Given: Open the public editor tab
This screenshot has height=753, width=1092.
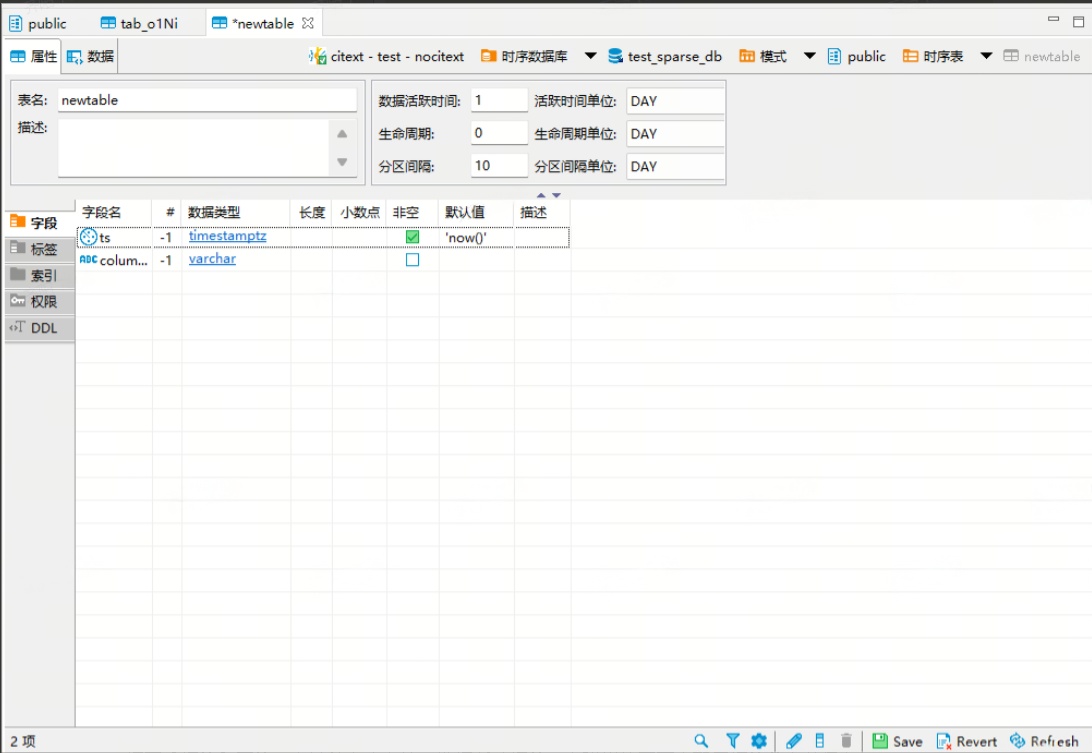Looking at the screenshot, I should (x=38, y=24).
